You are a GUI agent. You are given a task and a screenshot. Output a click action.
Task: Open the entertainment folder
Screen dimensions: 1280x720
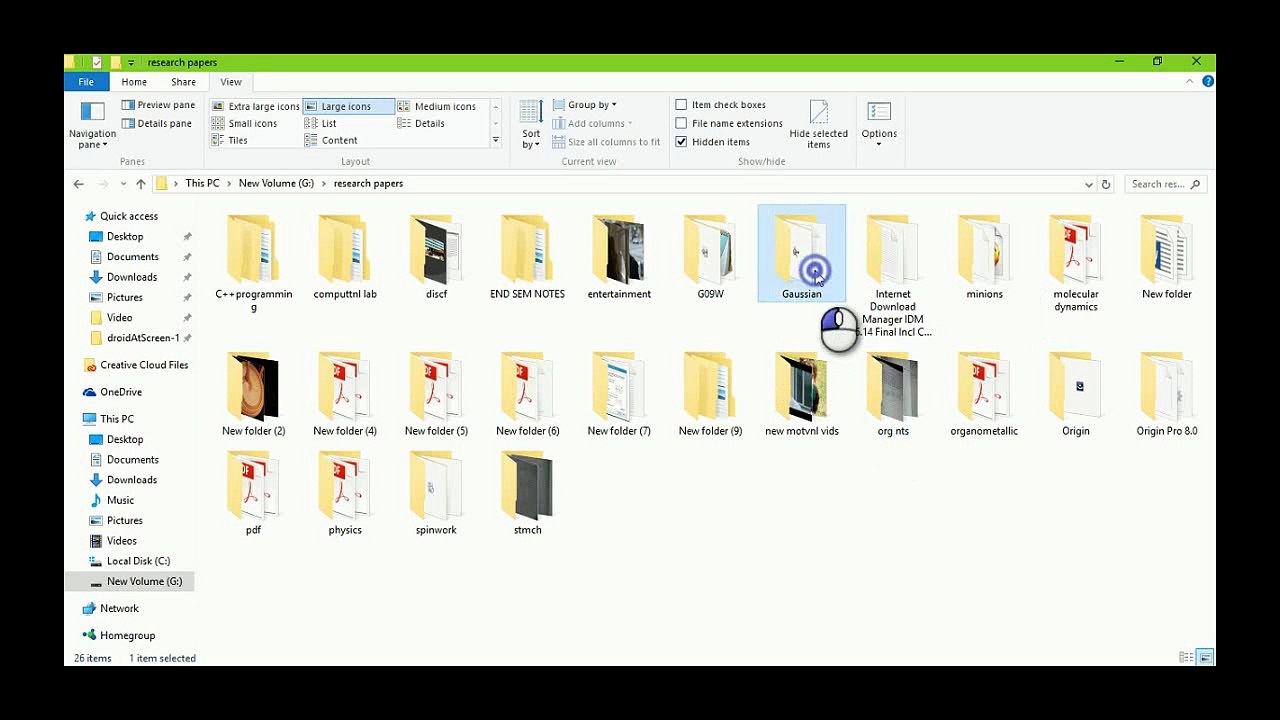(x=619, y=257)
